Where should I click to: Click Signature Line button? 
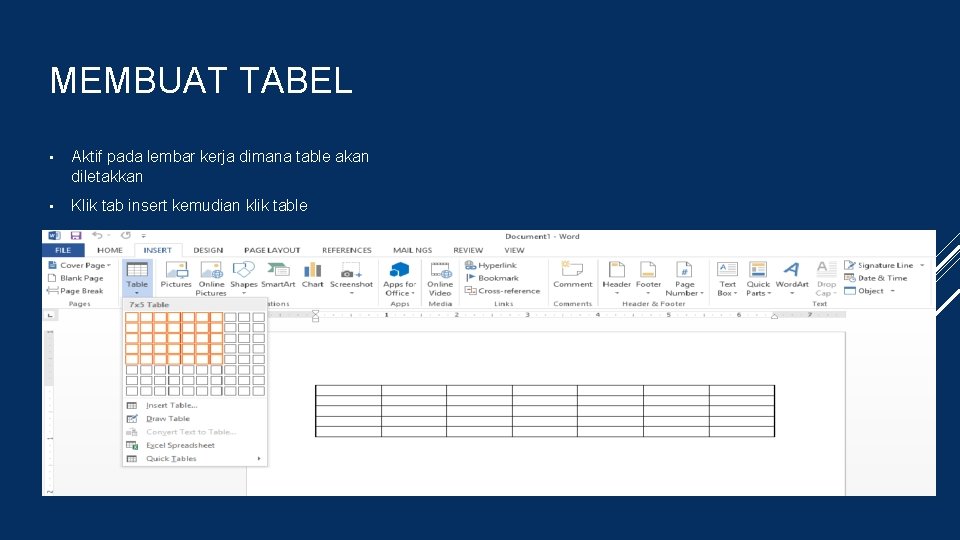coord(879,265)
